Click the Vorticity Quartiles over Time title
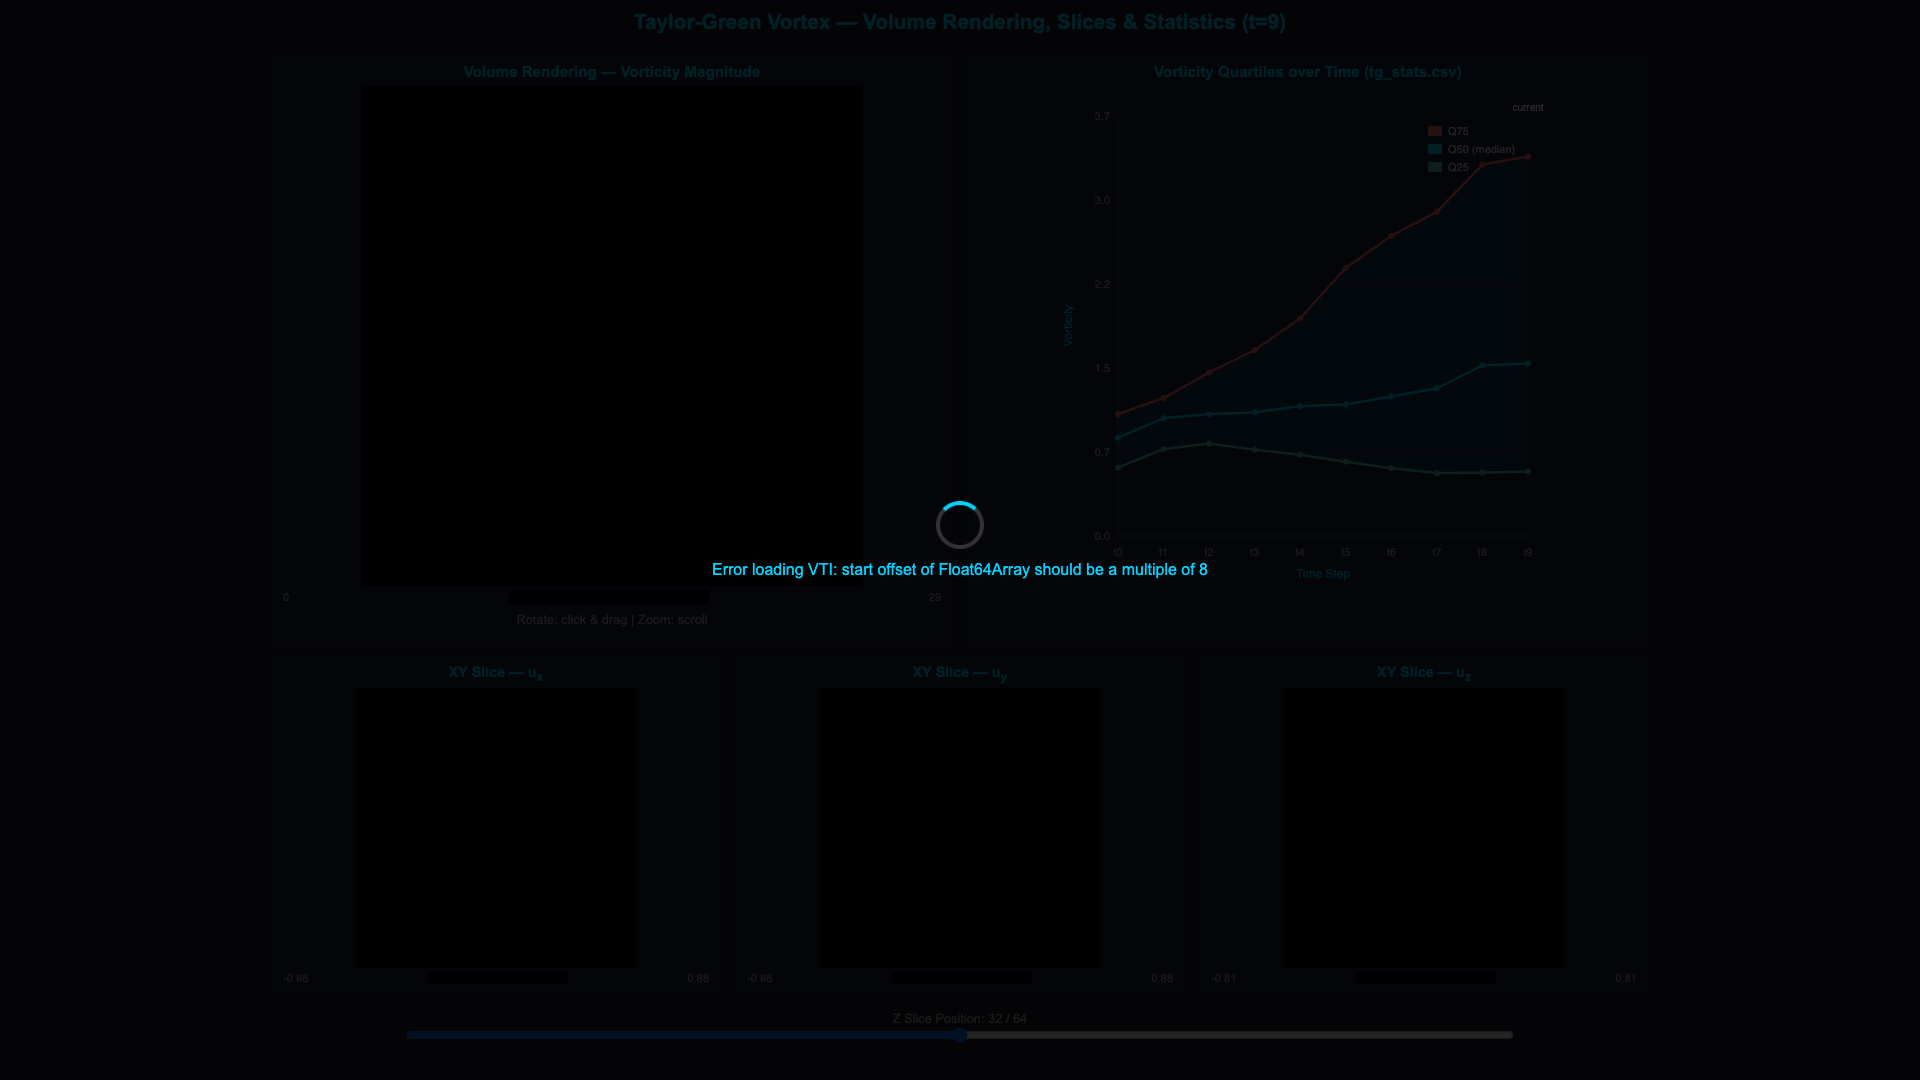The image size is (1920, 1080). (1307, 72)
